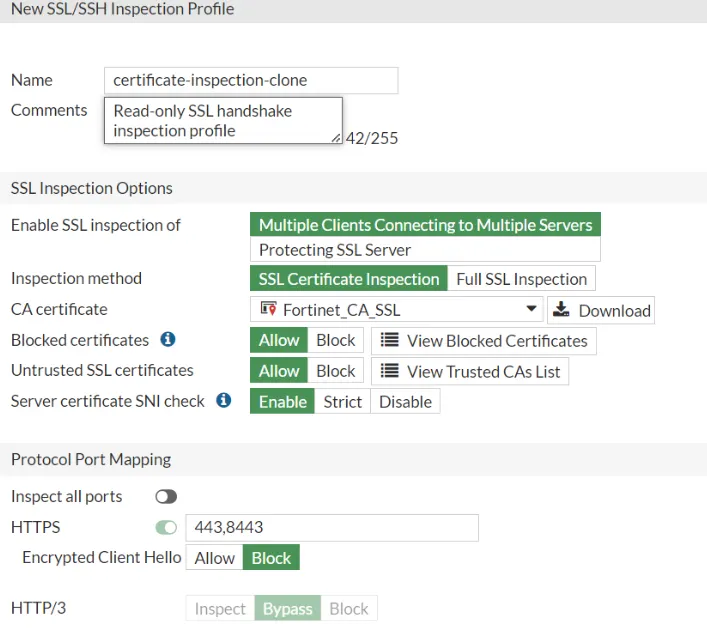Click the Fortinet_CA_SSL certificate icon
This screenshot has height=630, width=707.
(268, 310)
